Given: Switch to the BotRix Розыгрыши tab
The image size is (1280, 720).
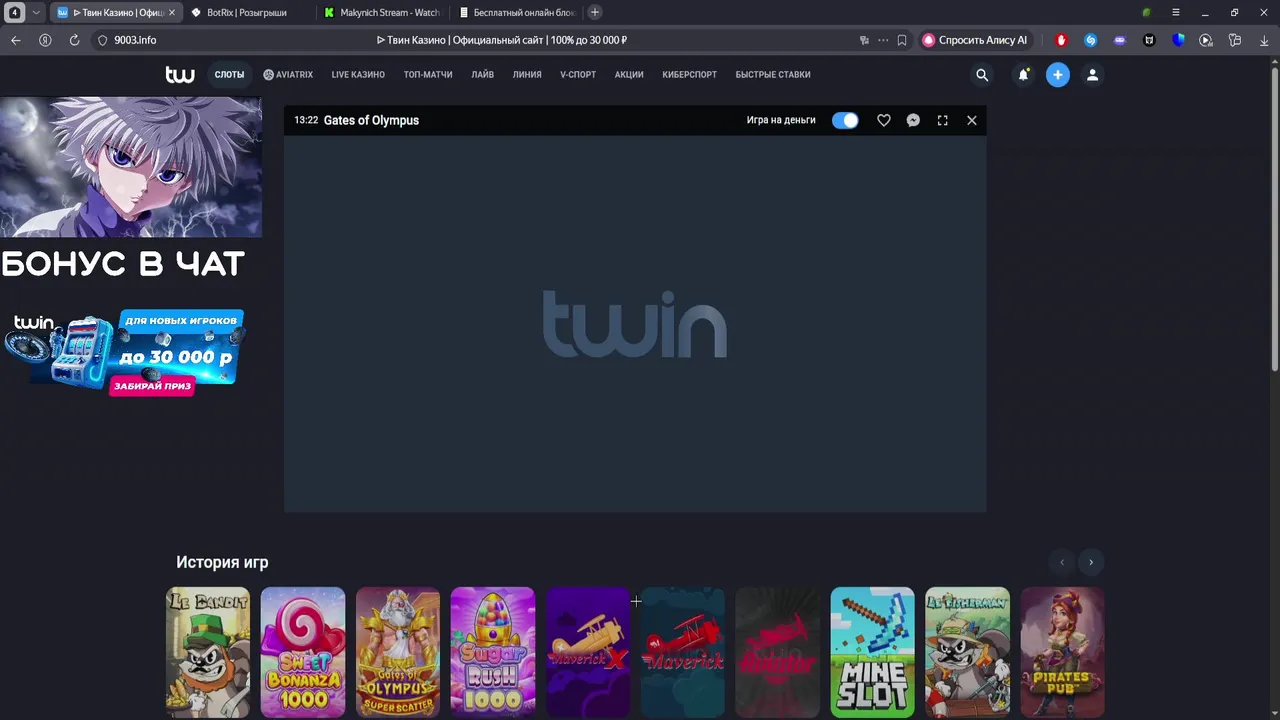Looking at the screenshot, I should coord(247,12).
